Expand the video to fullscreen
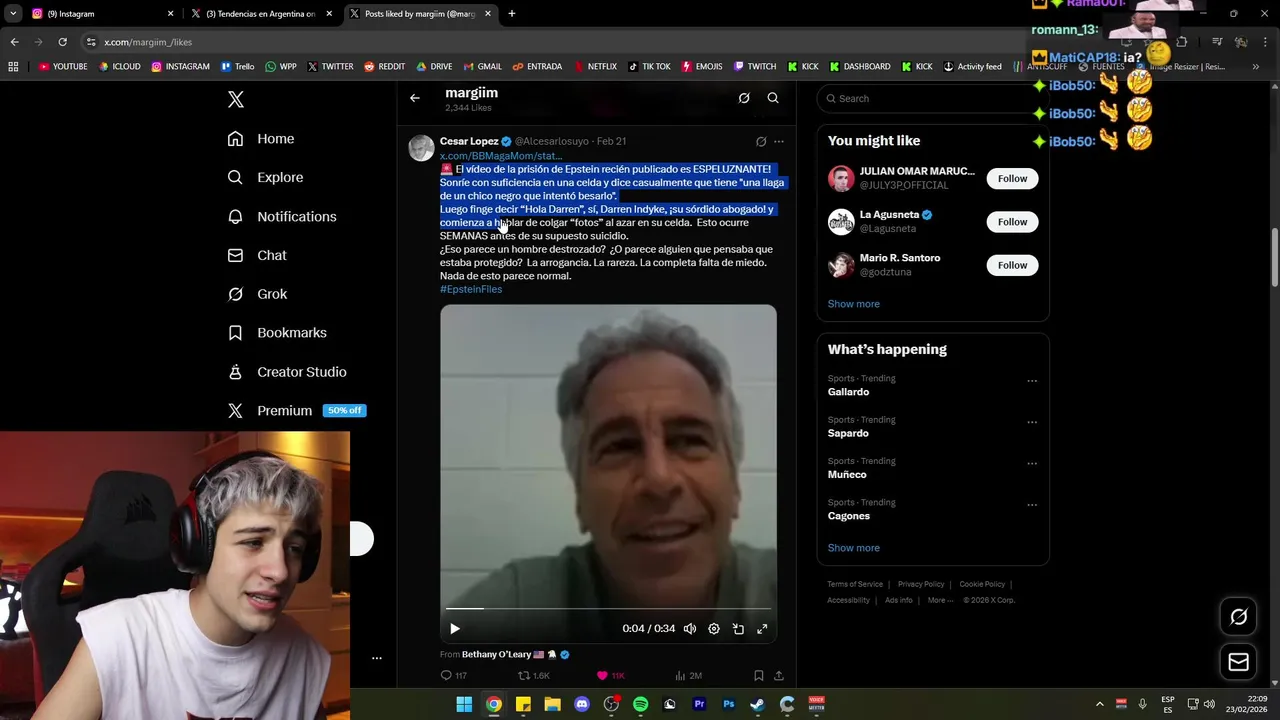 (762, 629)
